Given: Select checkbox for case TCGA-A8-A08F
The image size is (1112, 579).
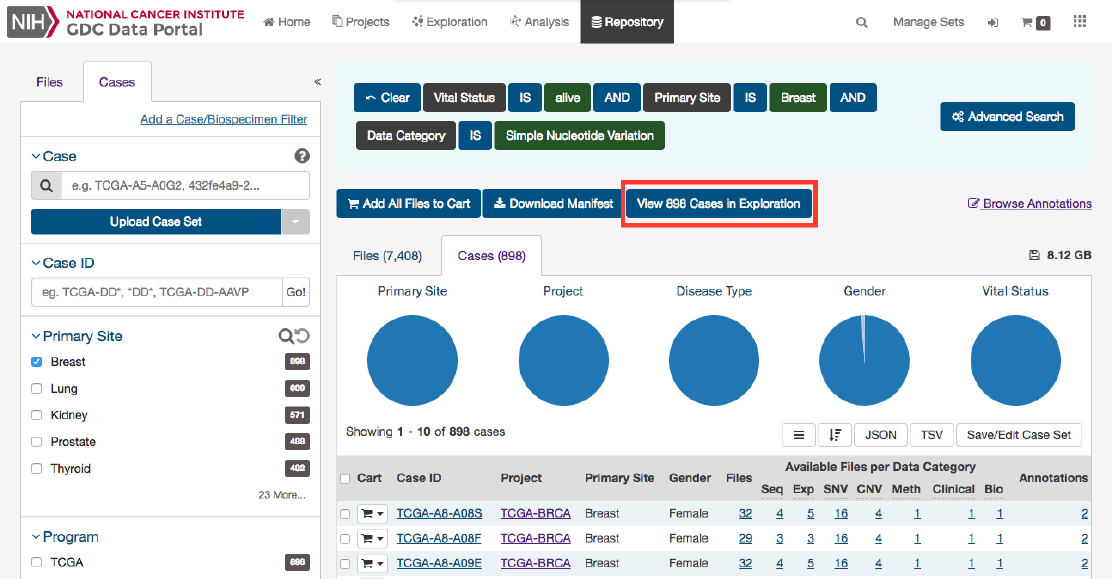Looking at the screenshot, I should (x=345, y=539).
